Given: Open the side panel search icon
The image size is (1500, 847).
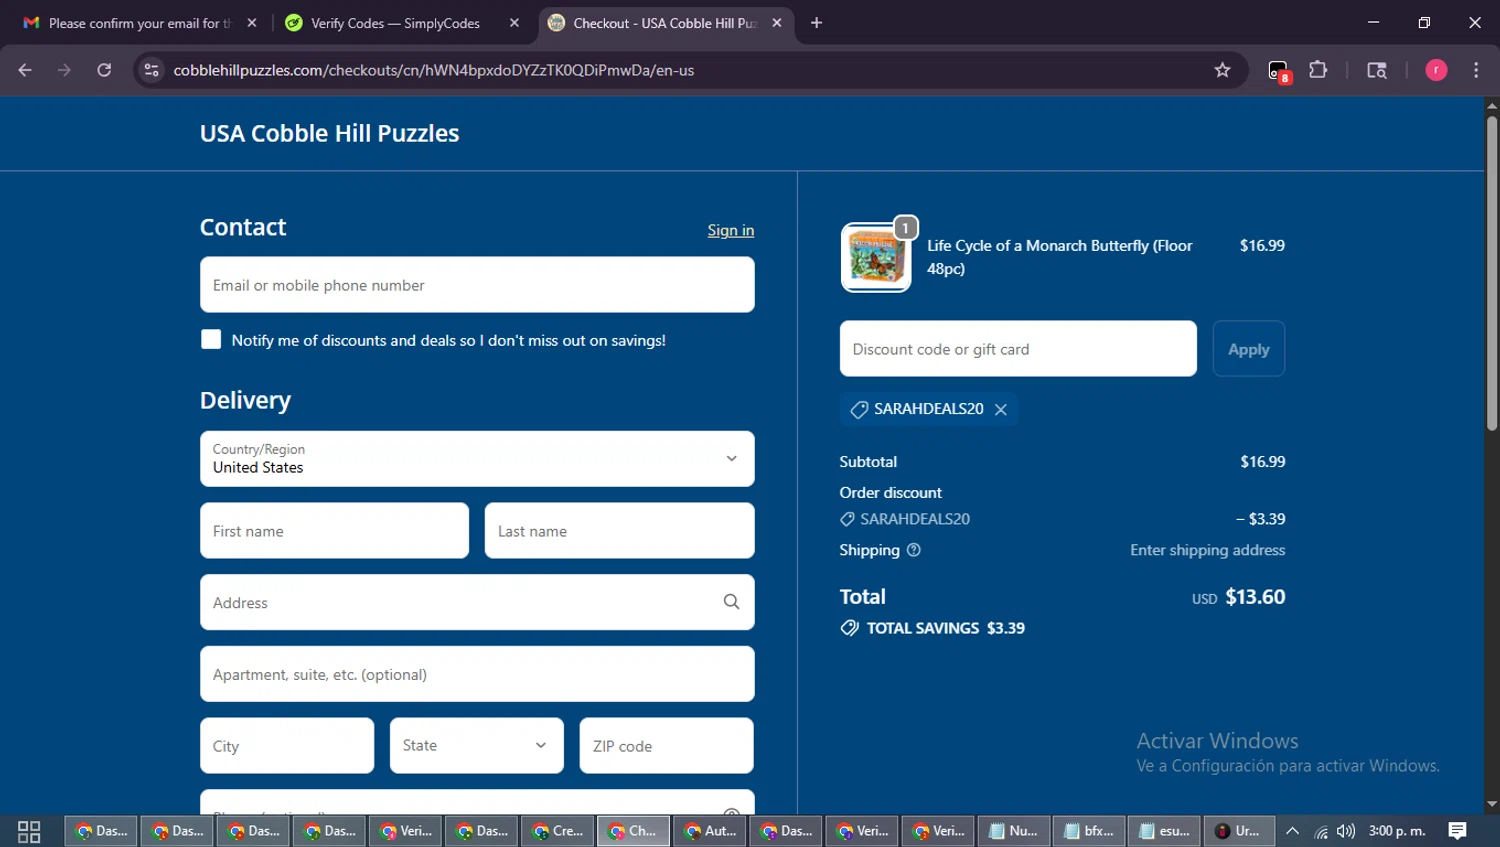Looking at the screenshot, I should (1377, 70).
